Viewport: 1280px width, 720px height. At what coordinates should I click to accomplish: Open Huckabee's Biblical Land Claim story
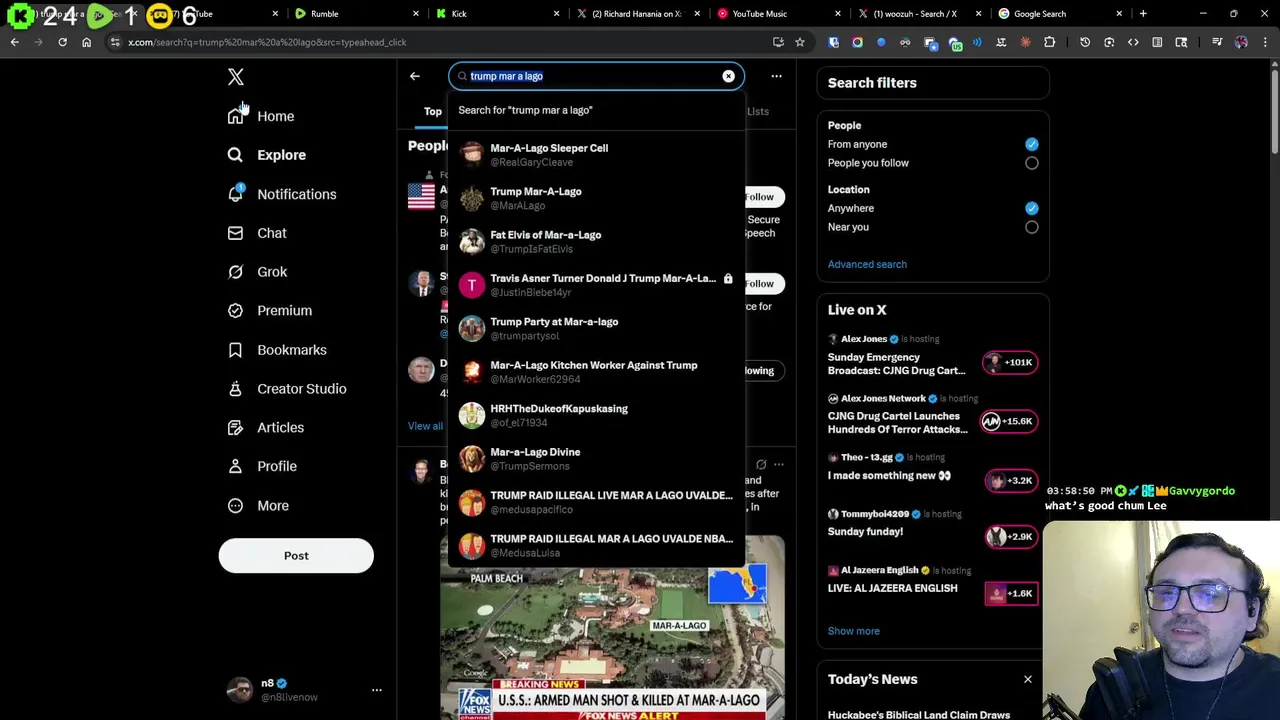(919, 715)
